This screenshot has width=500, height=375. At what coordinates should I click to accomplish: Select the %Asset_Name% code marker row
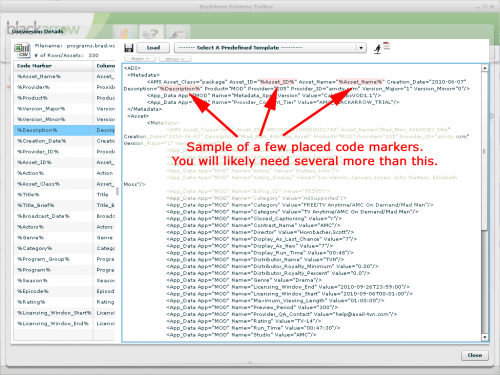coord(64,77)
